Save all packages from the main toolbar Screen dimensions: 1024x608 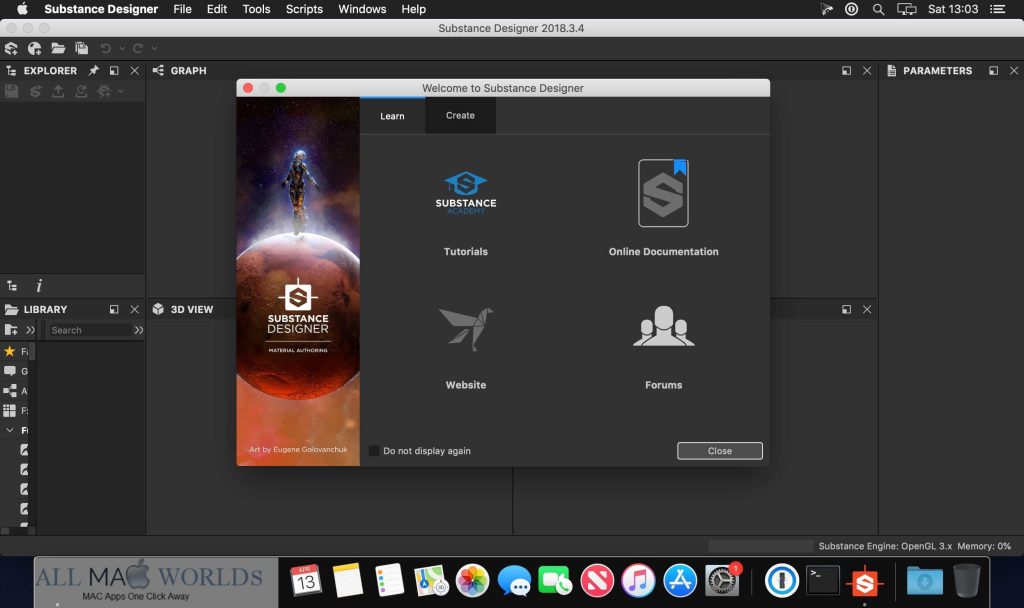(82, 48)
